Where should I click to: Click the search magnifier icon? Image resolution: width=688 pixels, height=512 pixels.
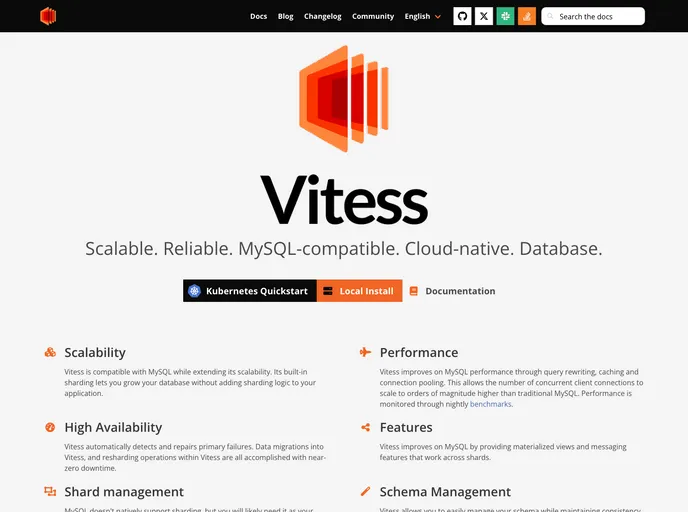point(550,16)
